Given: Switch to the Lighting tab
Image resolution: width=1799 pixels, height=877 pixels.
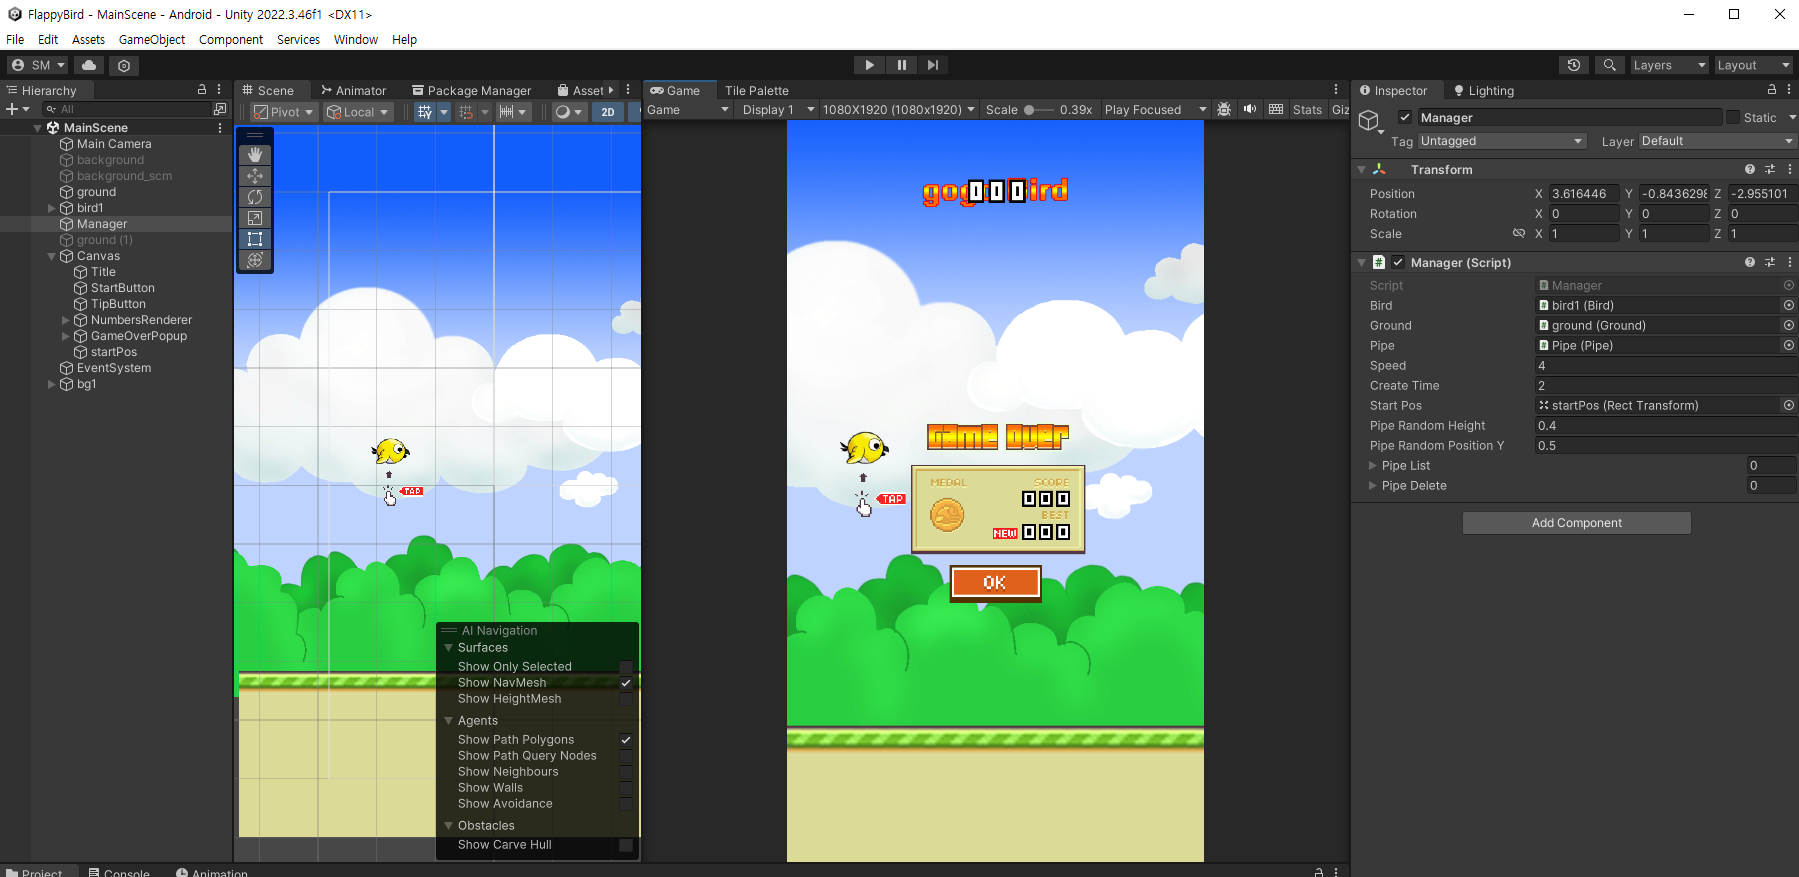Looking at the screenshot, I should tap(1484, 90).
